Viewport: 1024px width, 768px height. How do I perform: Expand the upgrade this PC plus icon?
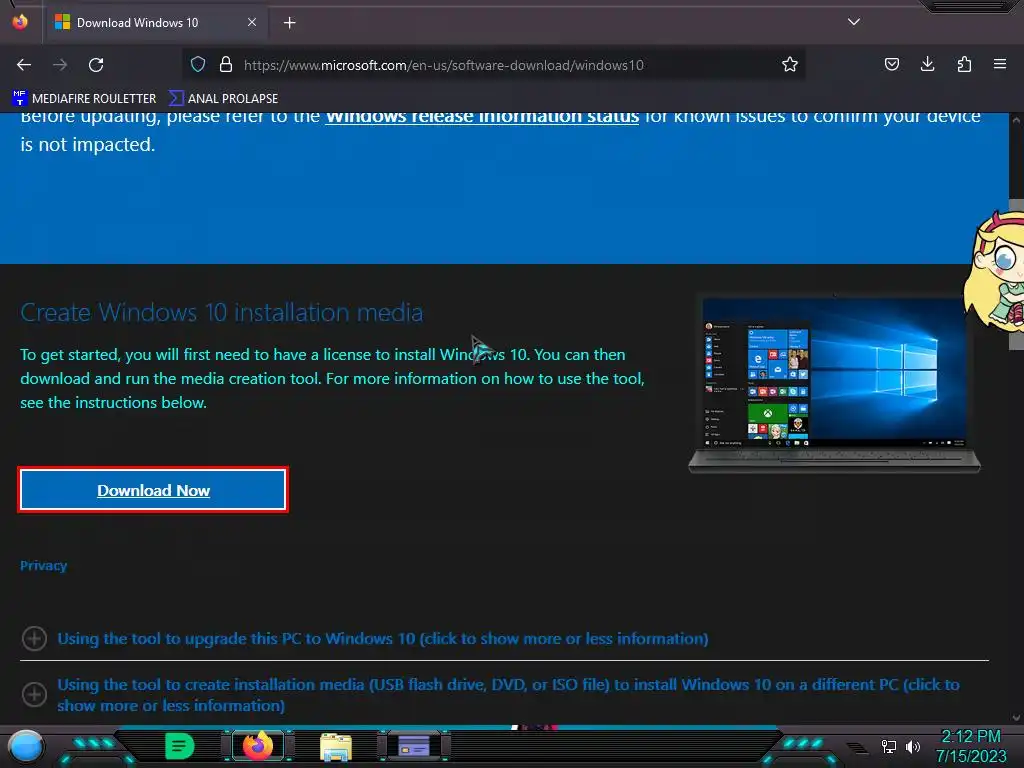coord(34,638)
